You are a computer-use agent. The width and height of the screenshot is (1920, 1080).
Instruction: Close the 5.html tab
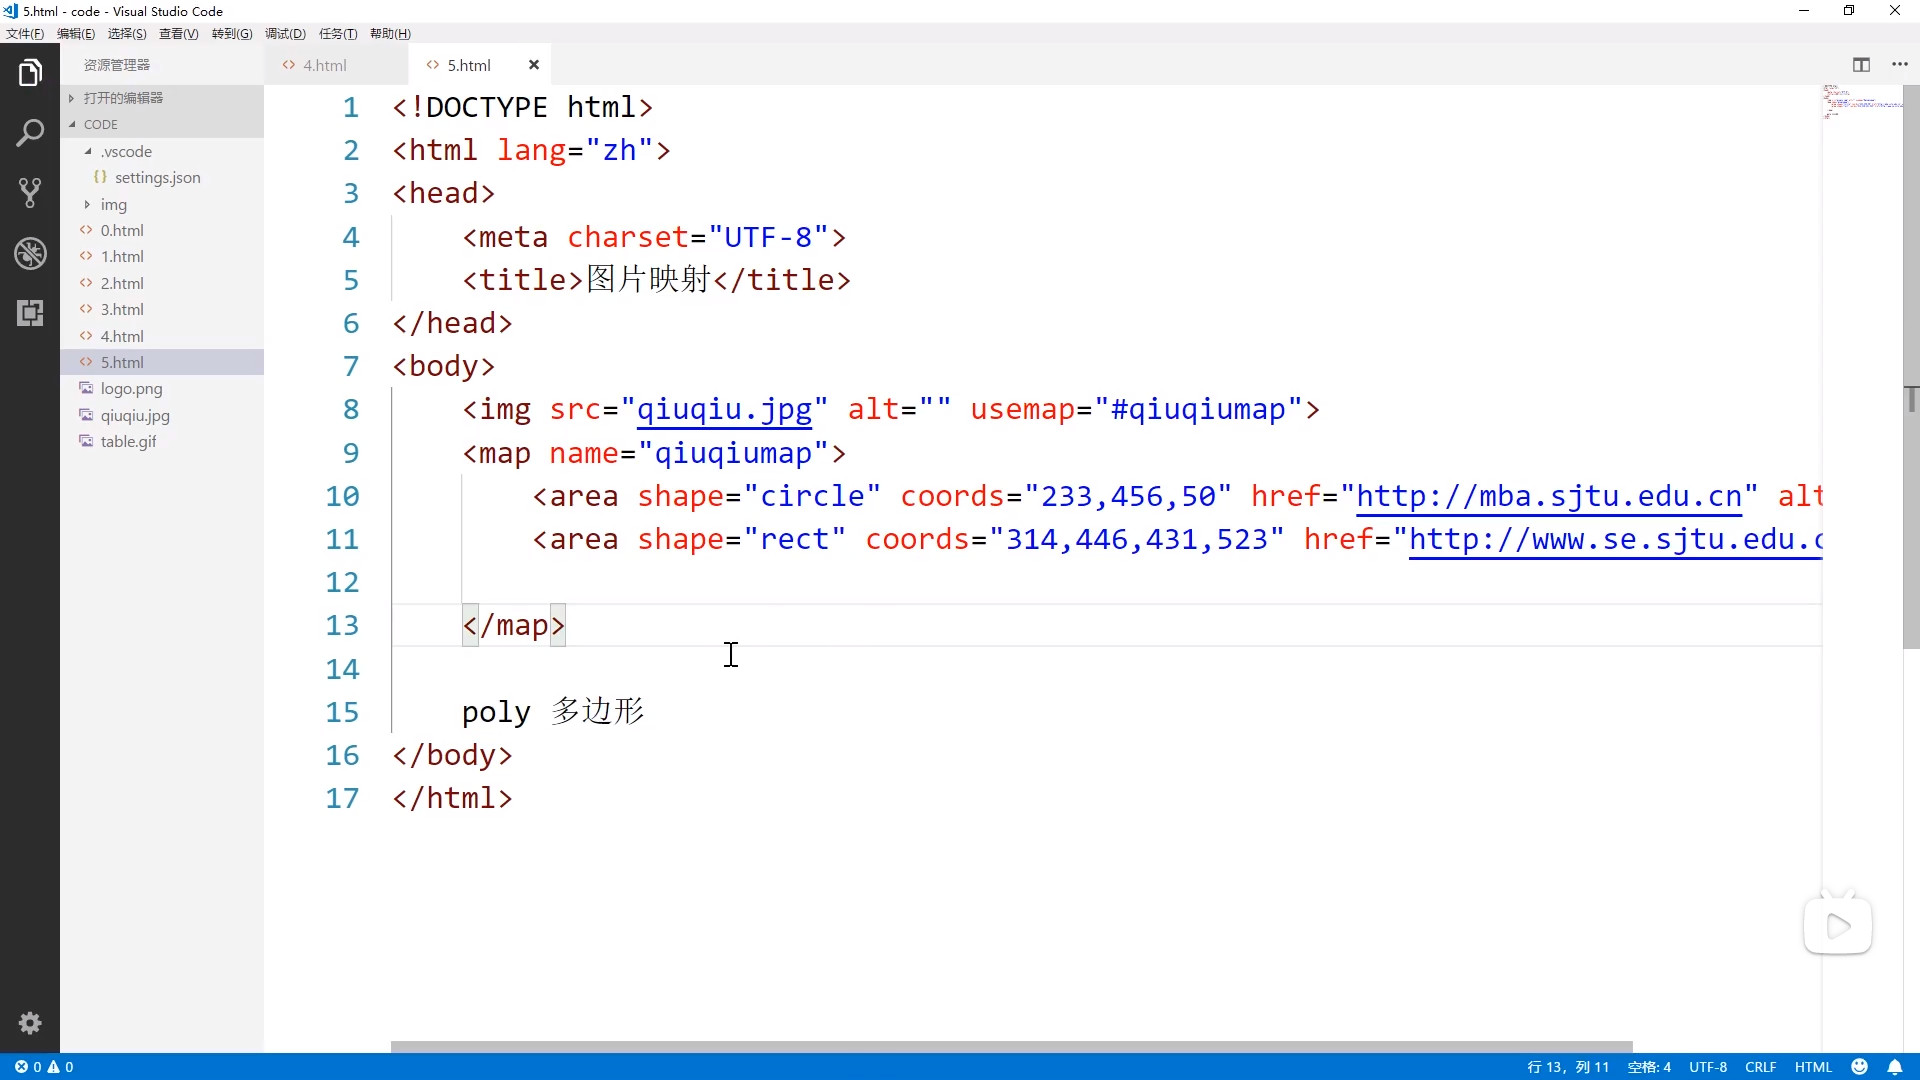[534, 65]
